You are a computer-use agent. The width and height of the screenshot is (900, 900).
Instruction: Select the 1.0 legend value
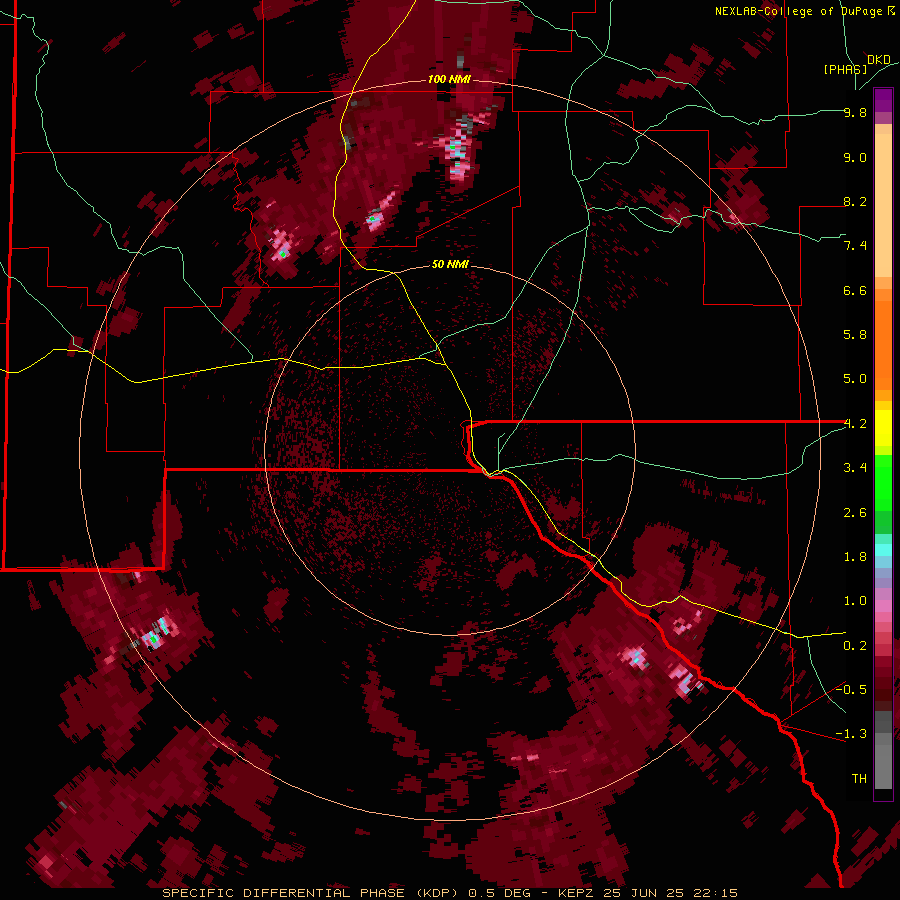coord(855,601)
